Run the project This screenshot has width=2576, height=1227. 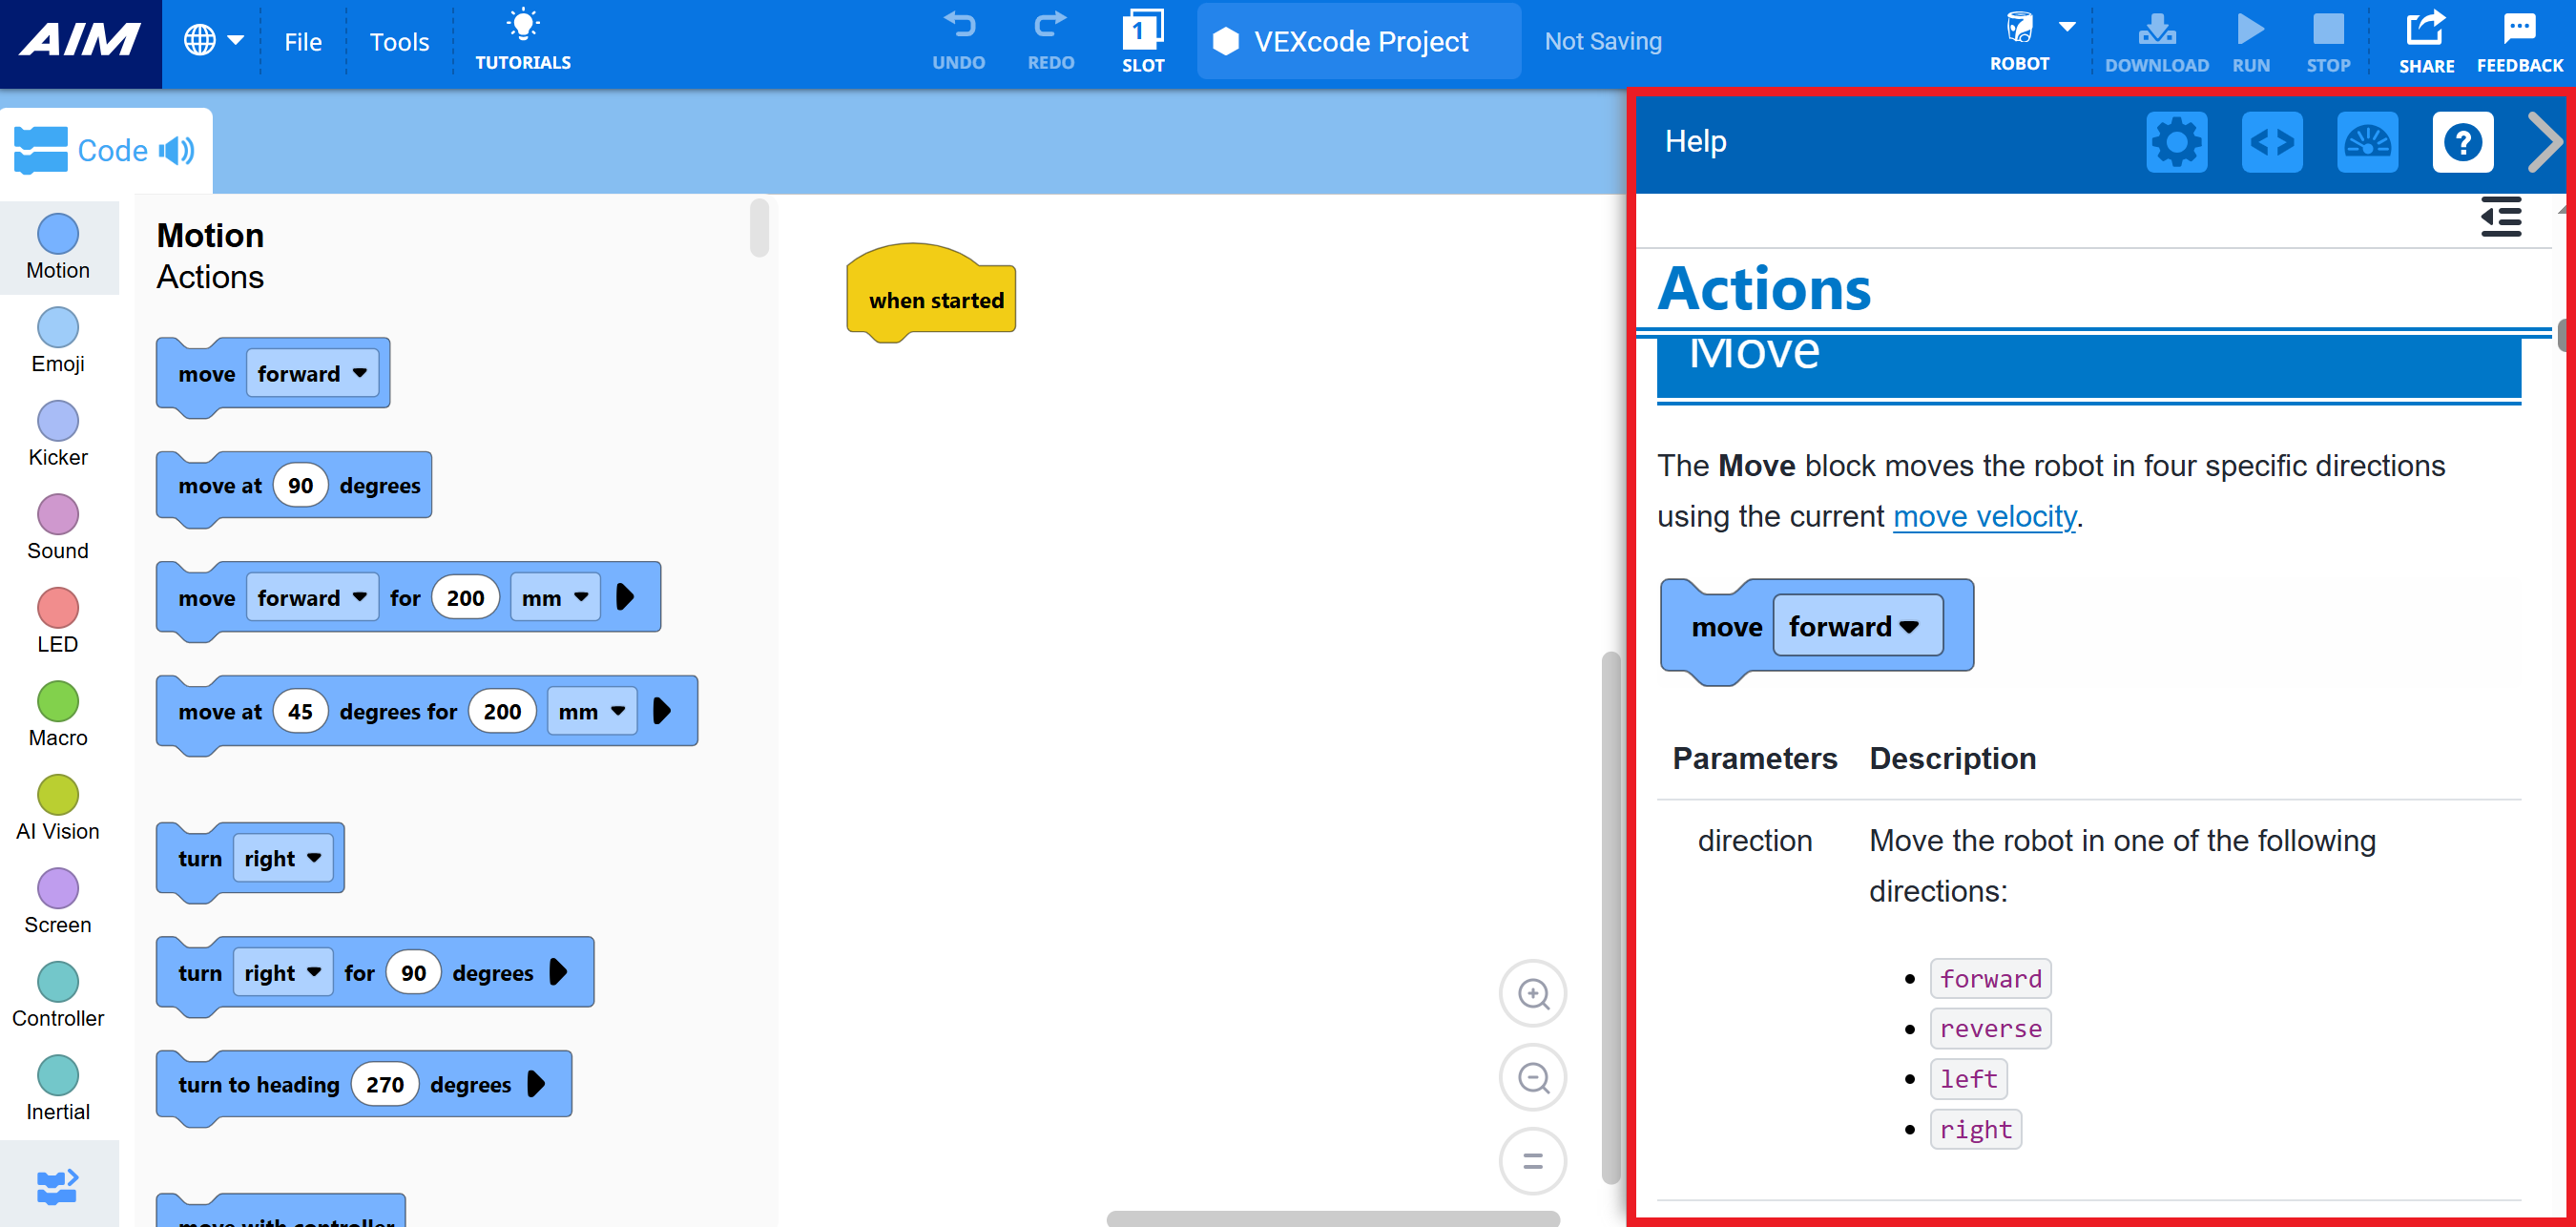pos(2250,28)
